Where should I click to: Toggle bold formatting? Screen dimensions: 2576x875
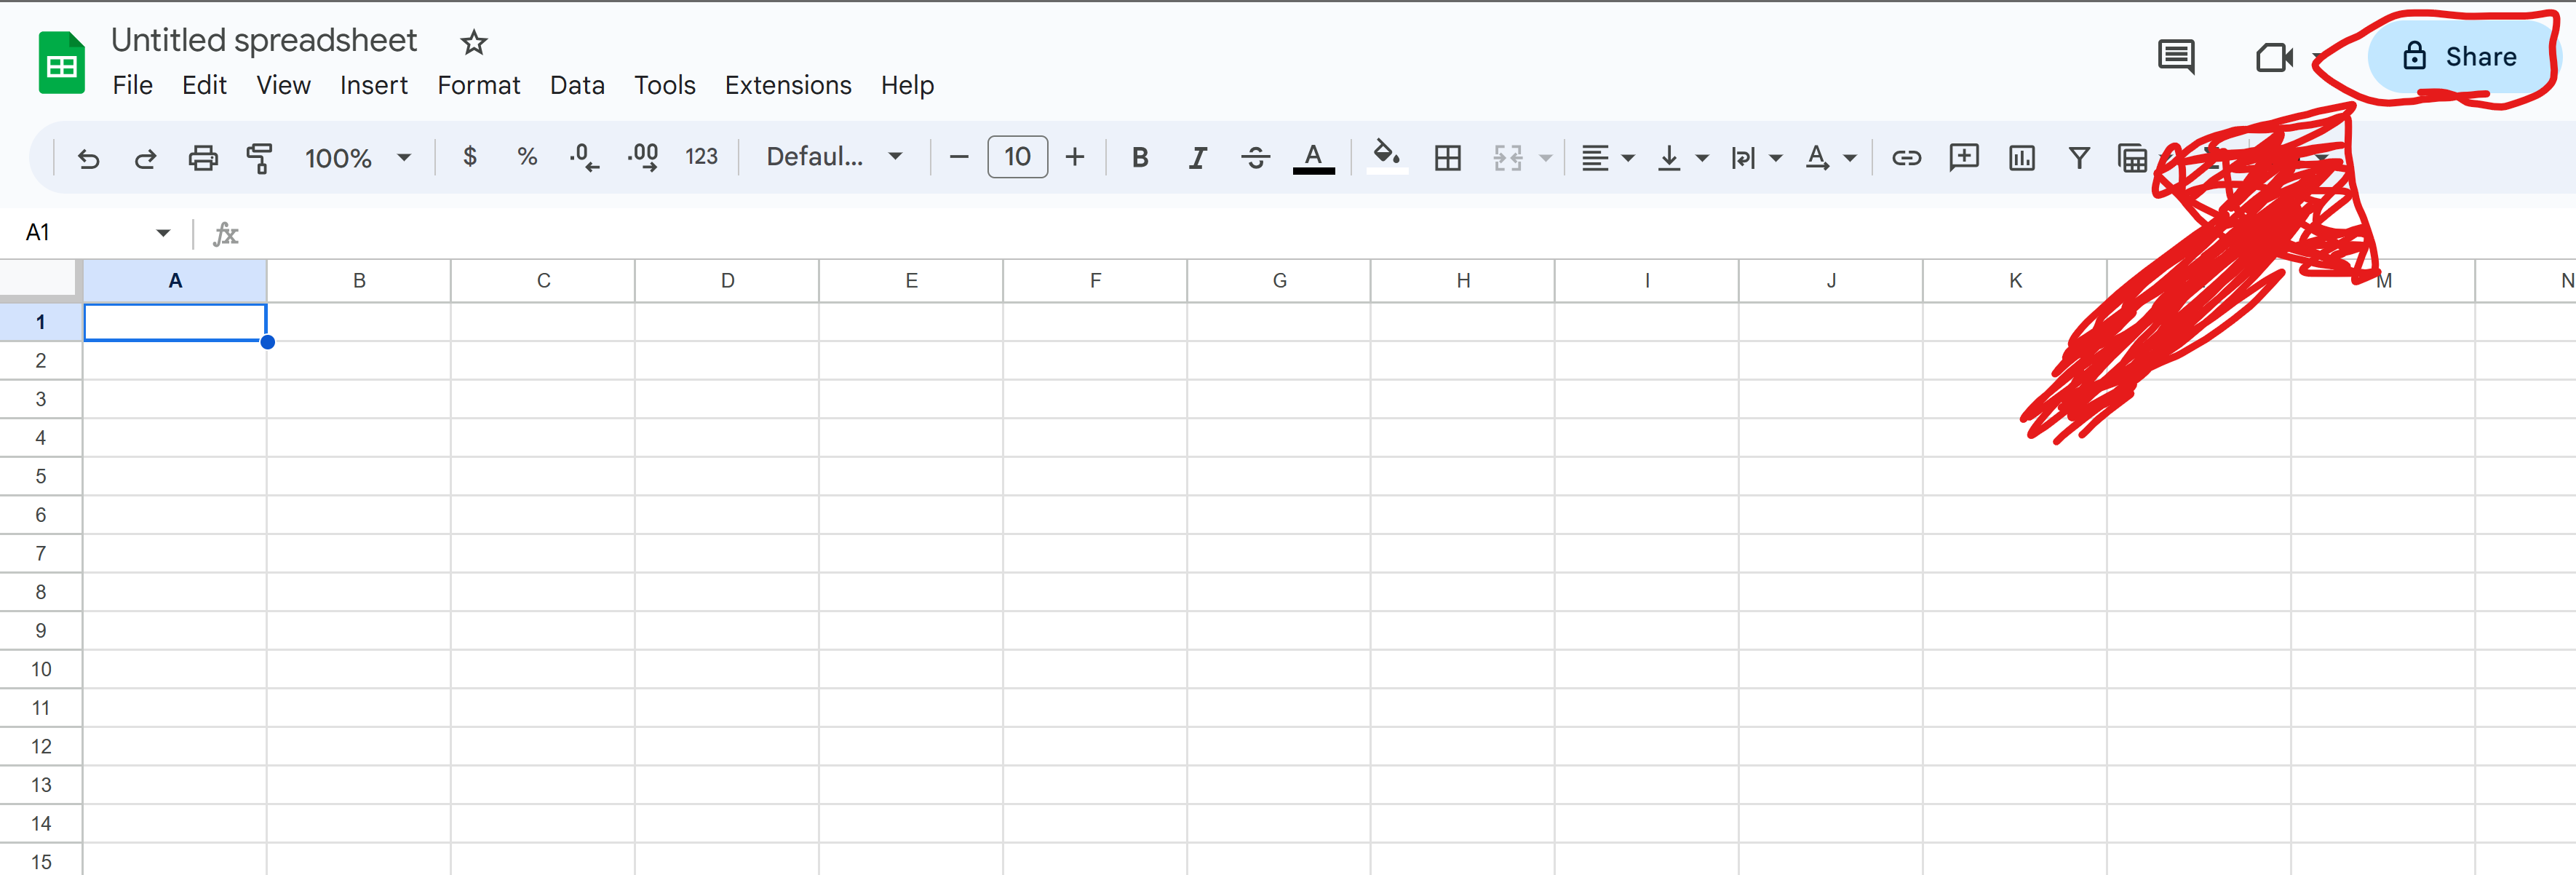point(1139,158)
